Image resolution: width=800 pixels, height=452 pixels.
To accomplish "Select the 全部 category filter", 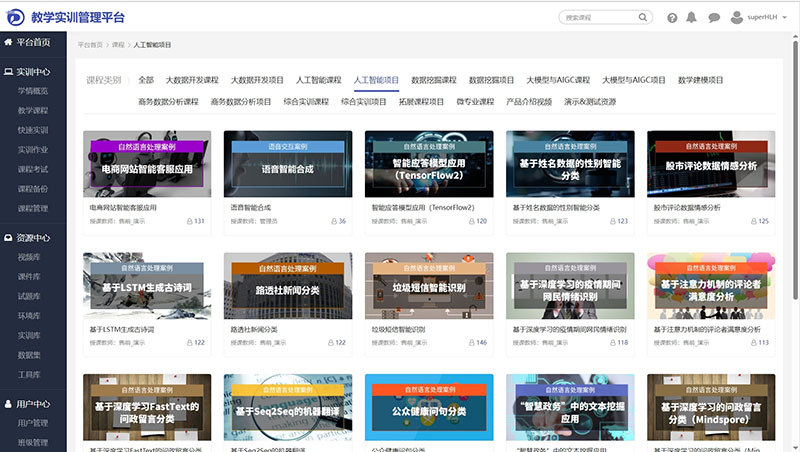I will tap(146, 80).
